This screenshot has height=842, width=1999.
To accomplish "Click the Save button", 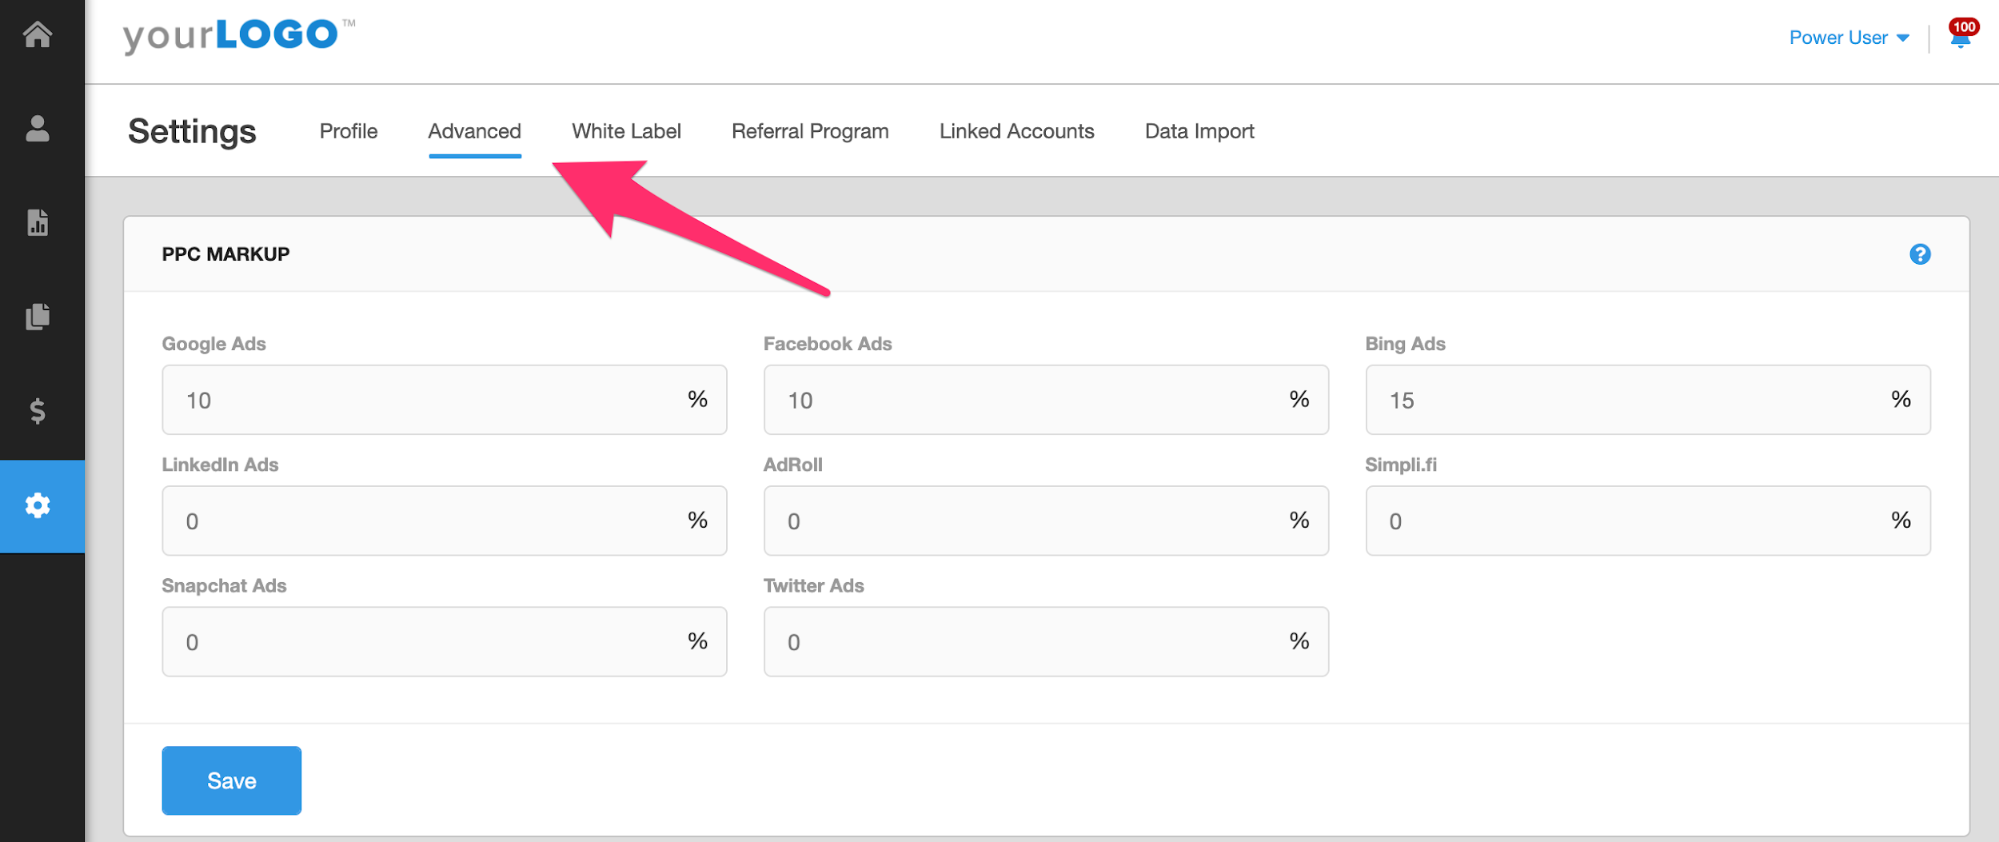I will 231,780.
